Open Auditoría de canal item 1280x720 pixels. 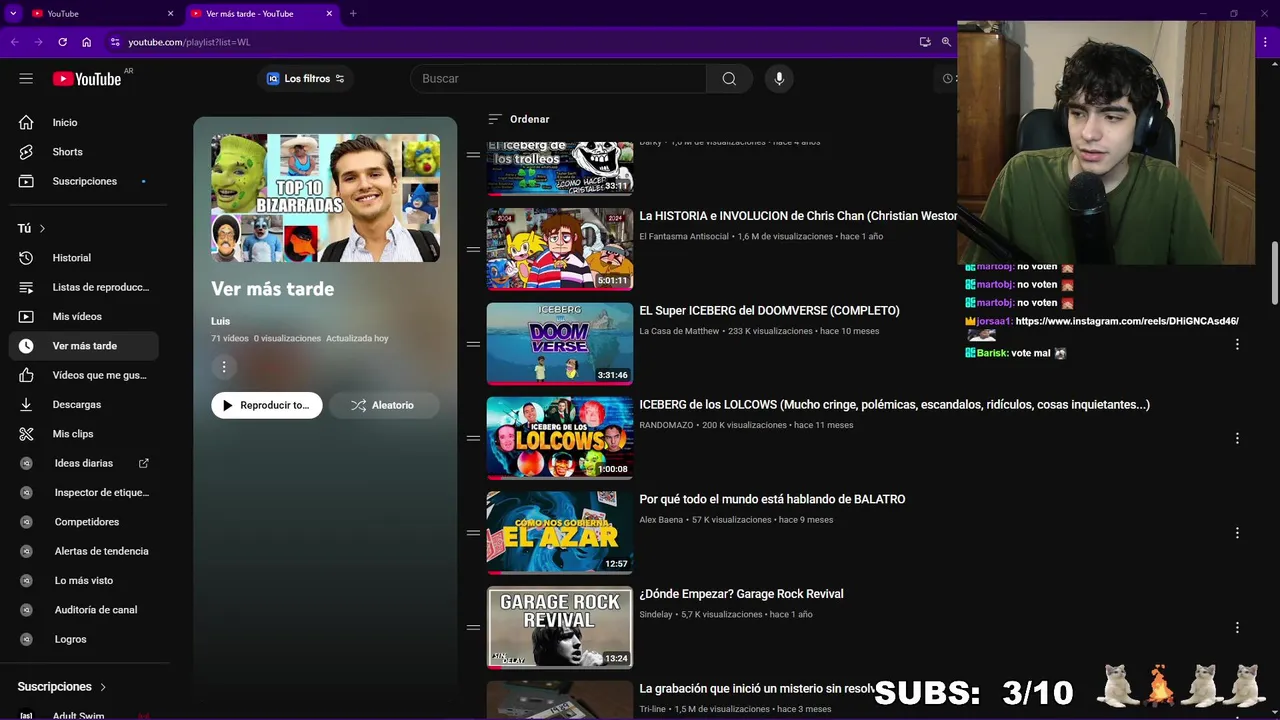pos(84,610)
